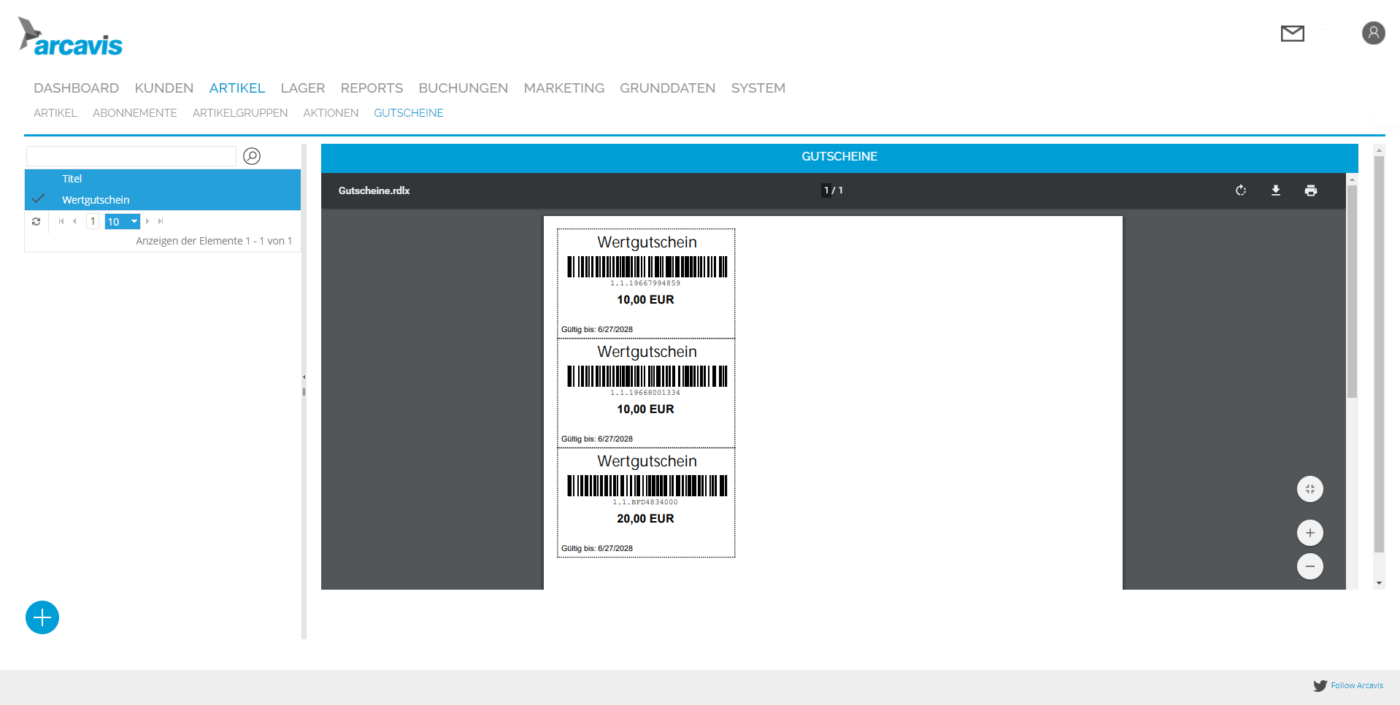The height and width of the screenshot is (705, 1400).
Task: Go to the next list page
Action: click(148, 221)
